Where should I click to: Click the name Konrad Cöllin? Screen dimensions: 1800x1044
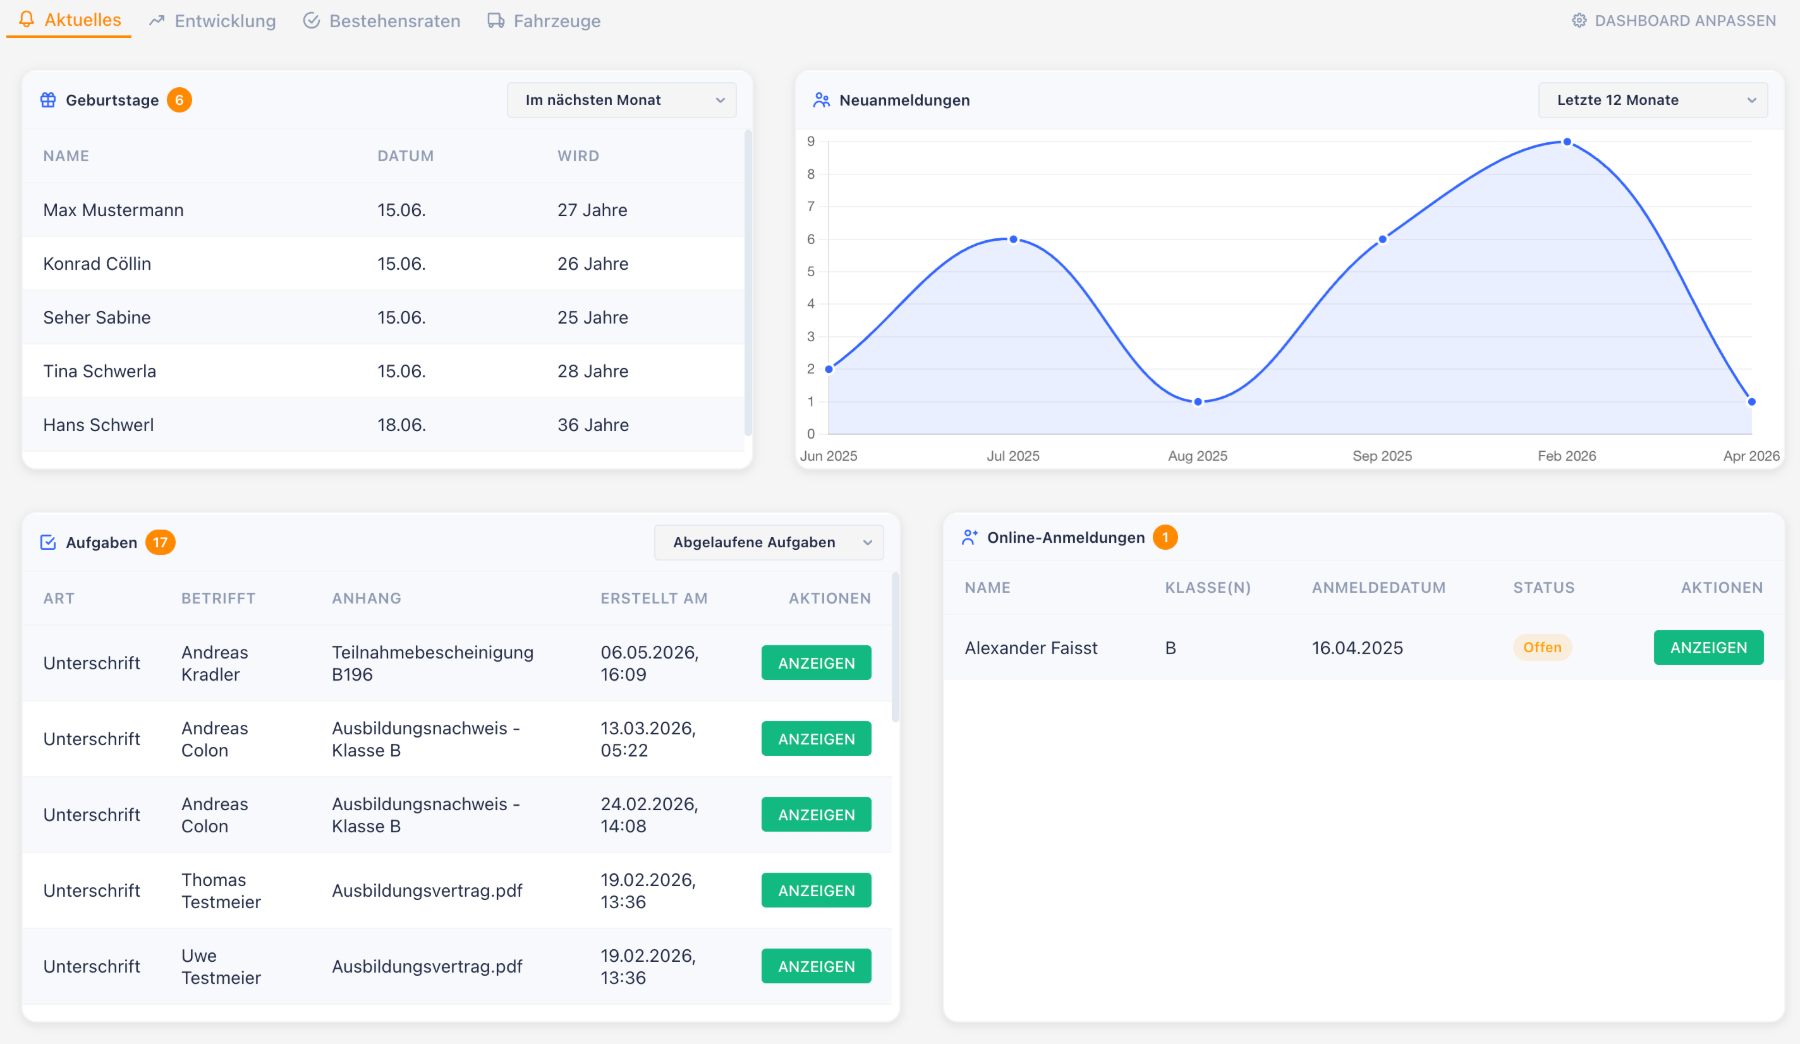(97, 264)
